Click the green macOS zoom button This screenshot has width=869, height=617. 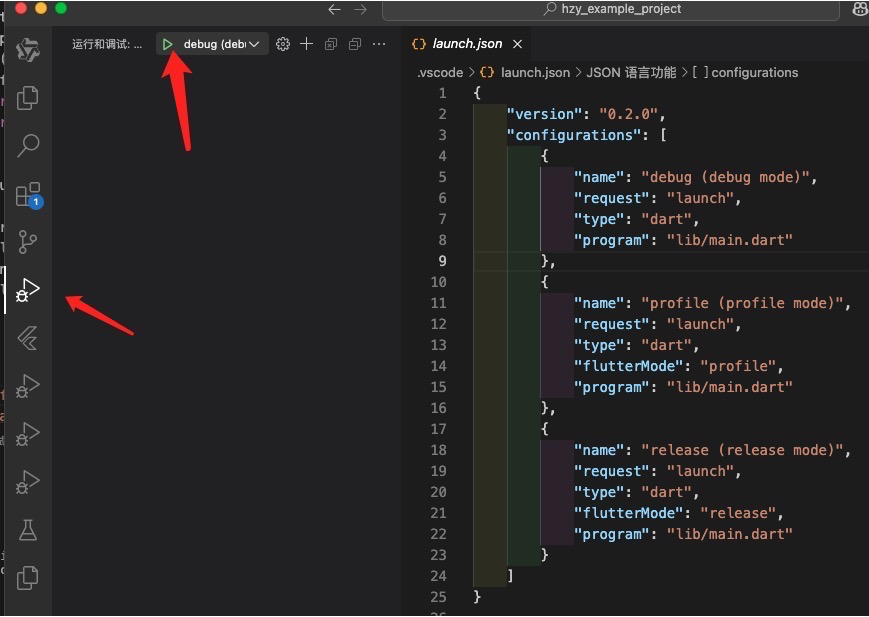tap(61, 8)
